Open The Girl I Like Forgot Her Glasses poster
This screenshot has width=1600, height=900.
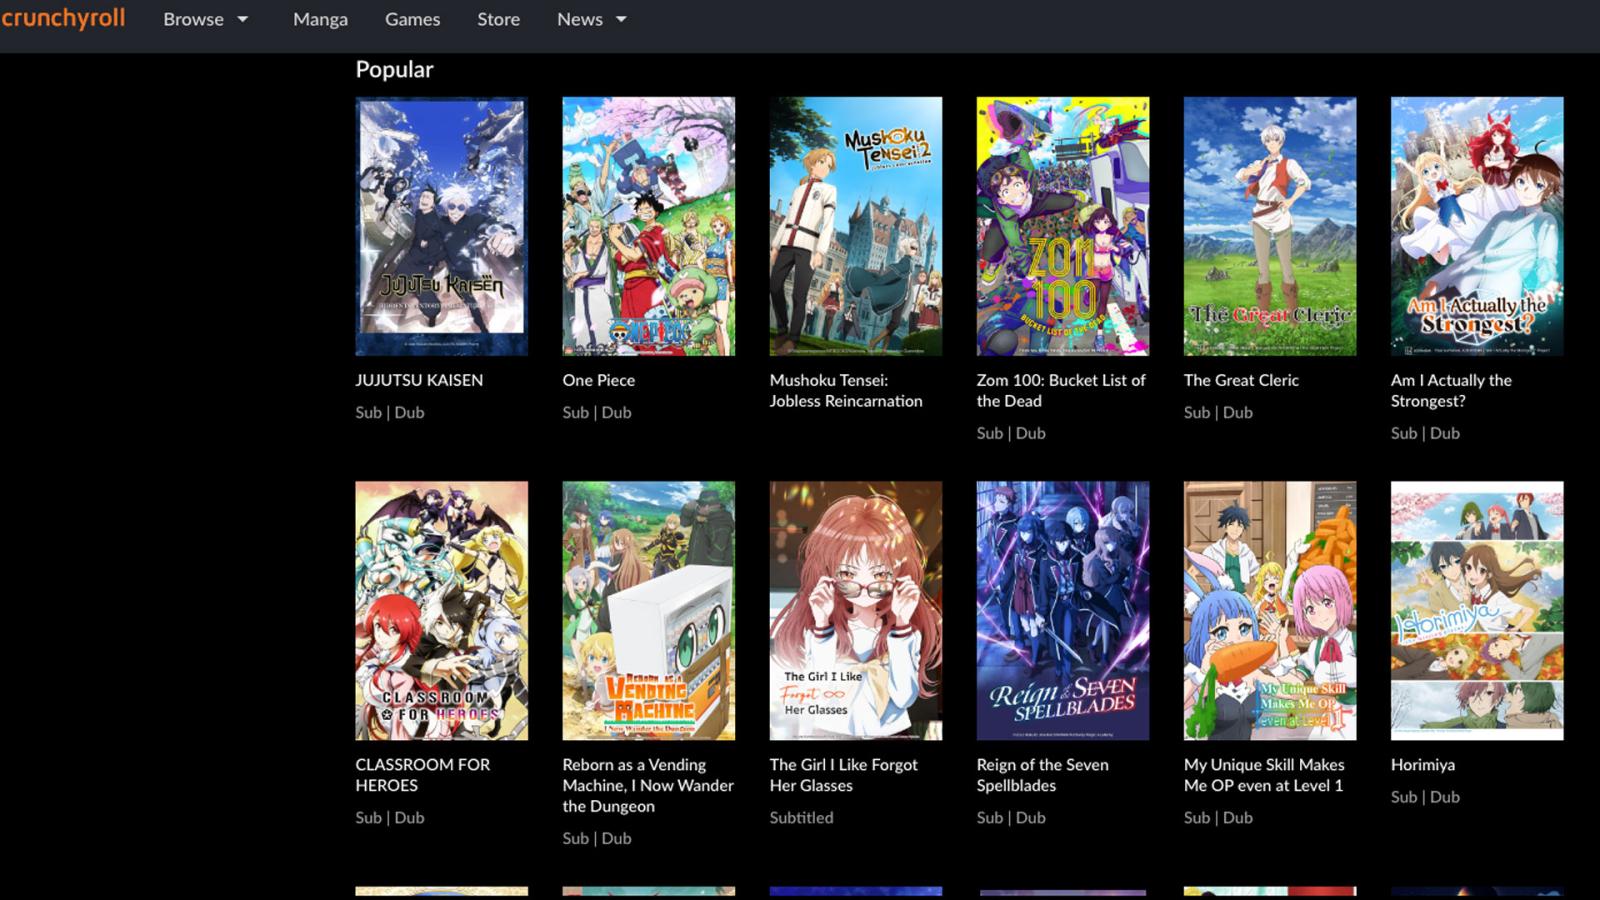pos(855,611)
